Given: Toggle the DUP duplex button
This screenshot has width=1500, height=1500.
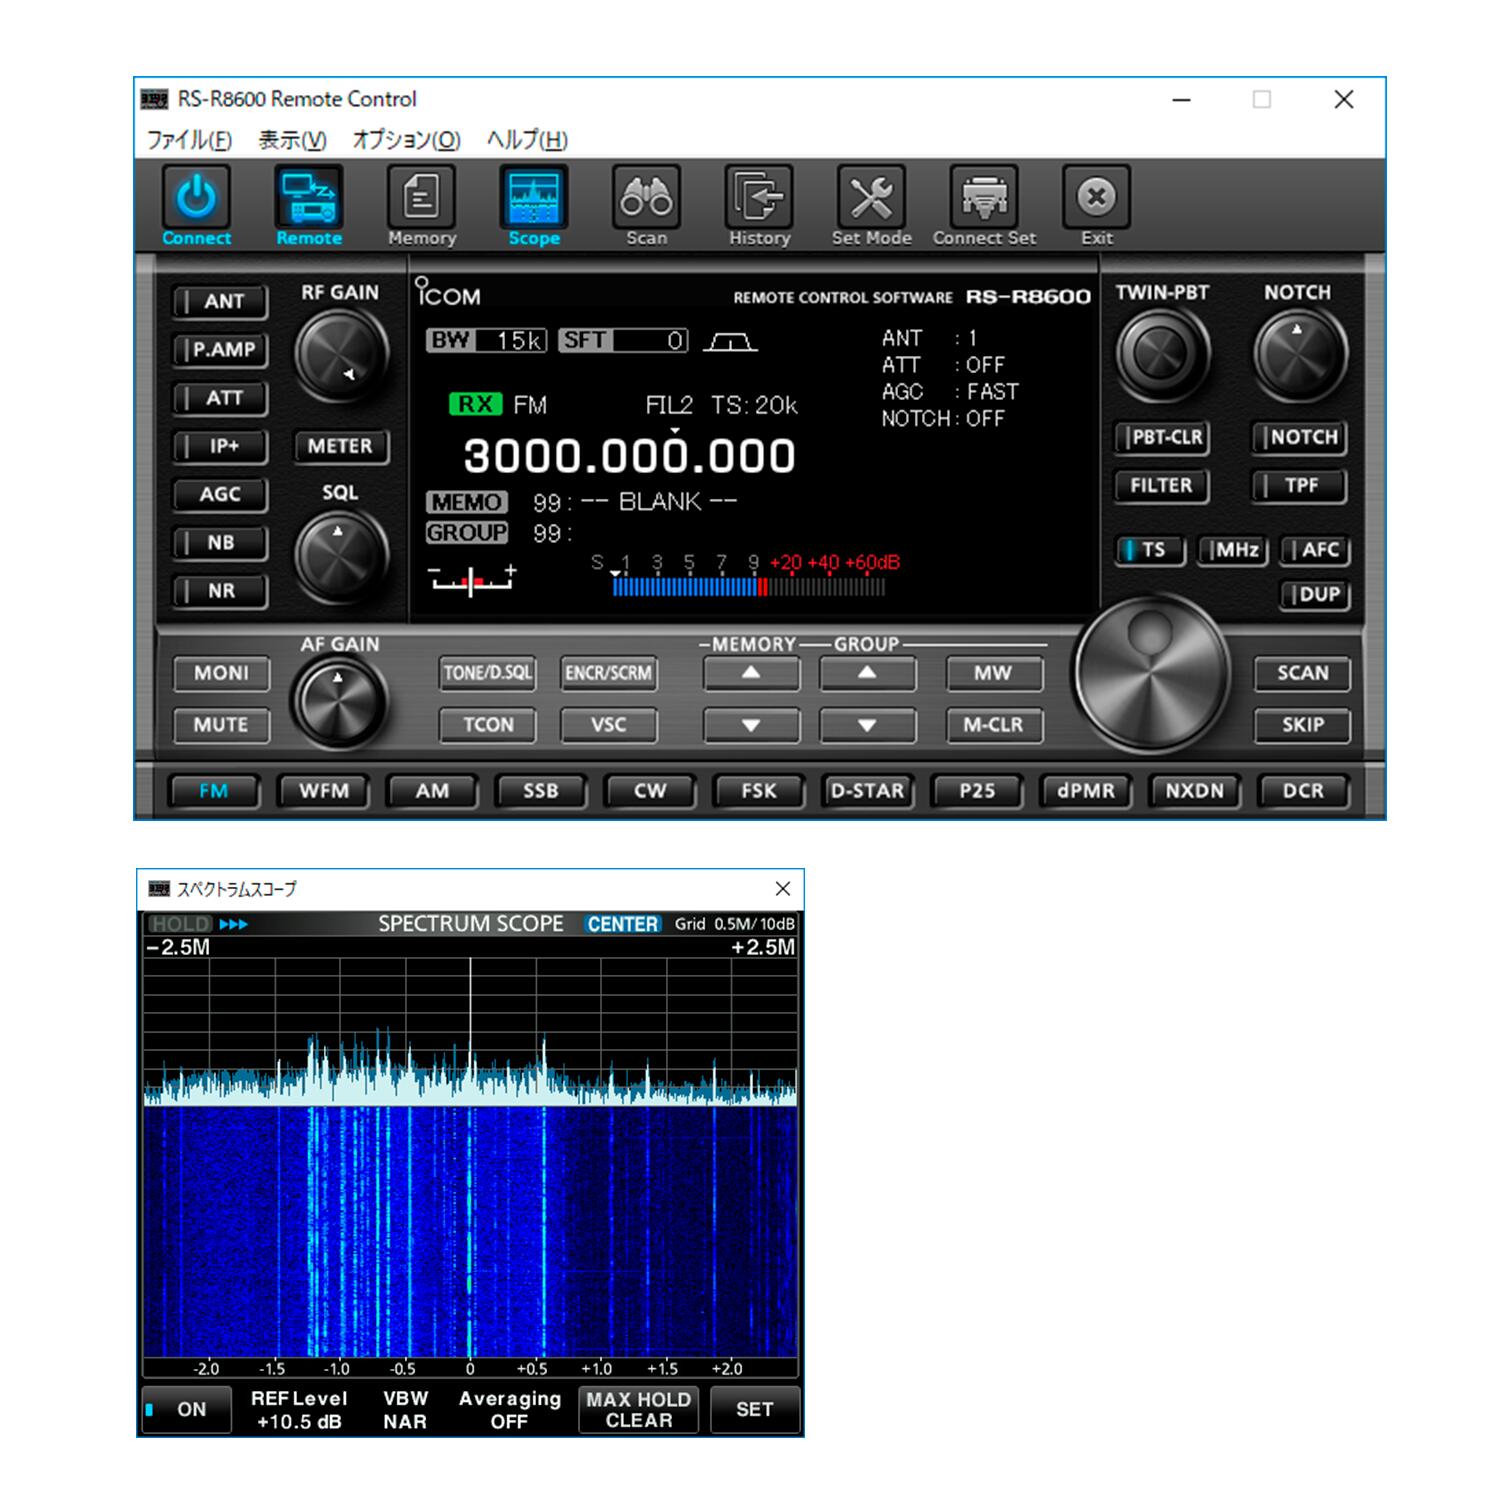Looking at the screenshot, I should point(1315,595).
